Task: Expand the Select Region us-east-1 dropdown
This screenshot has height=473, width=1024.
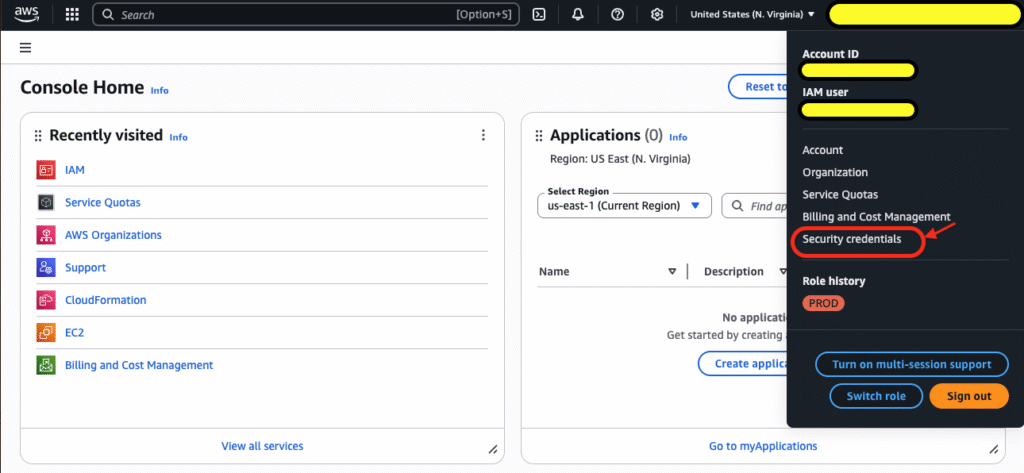Action: [624, 205]
